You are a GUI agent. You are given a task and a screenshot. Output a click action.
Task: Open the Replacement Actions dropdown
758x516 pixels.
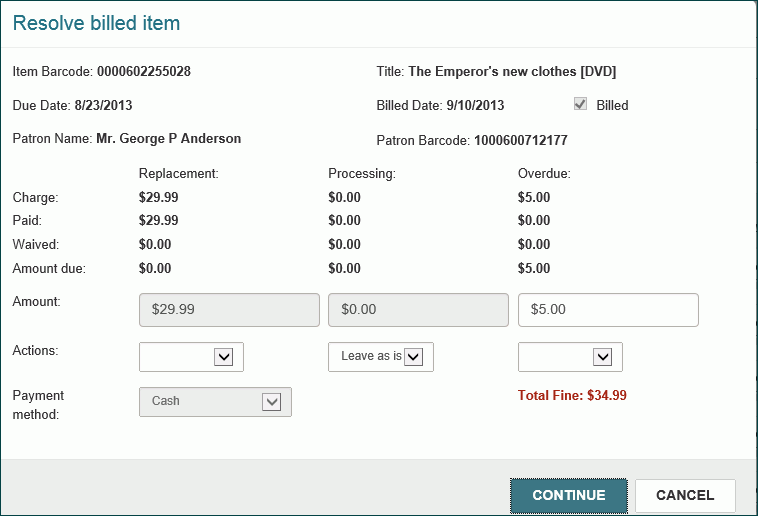191,357
